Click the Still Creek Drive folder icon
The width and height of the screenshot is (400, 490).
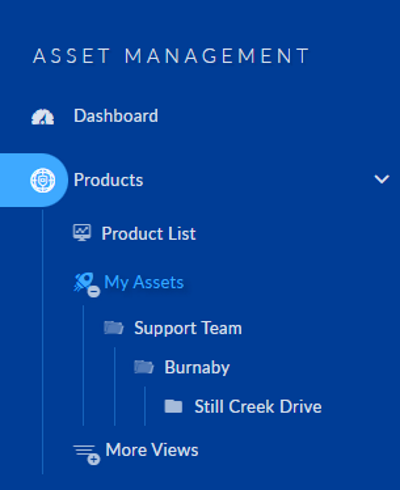[x=173, y=406]
